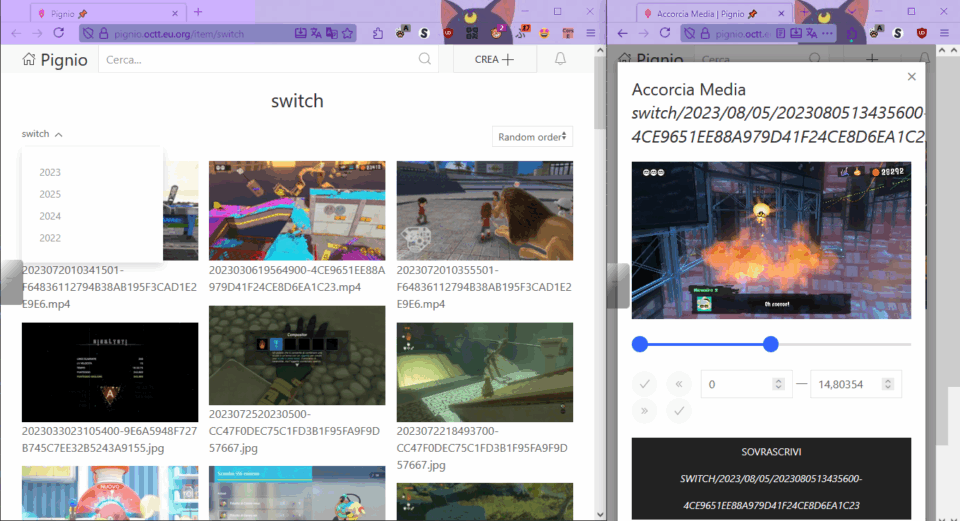Bookmark the page with the star icon

pos(347,32)
